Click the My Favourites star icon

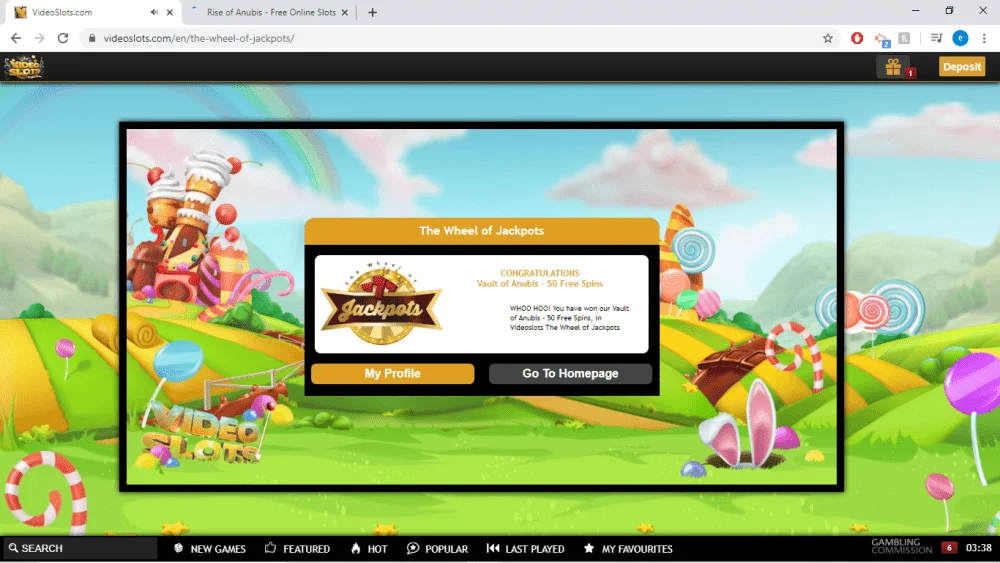coord(589,548)
